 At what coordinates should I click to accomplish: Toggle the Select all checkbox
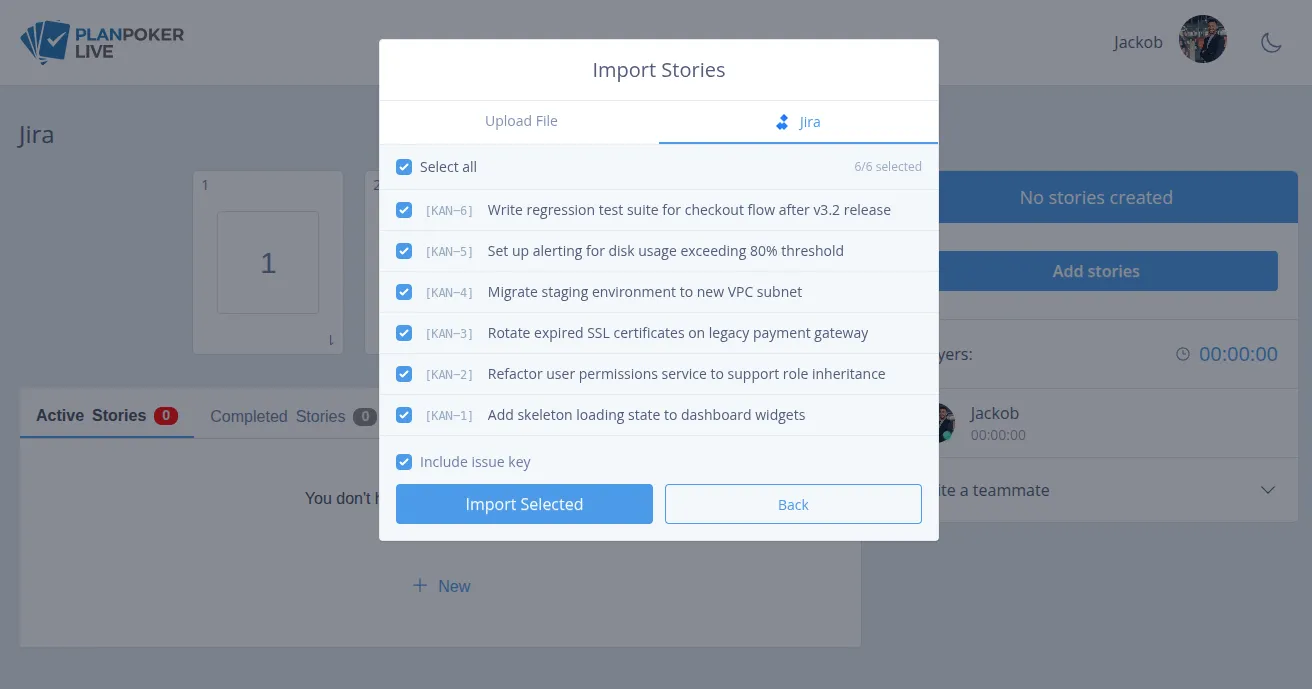(404, 167)
